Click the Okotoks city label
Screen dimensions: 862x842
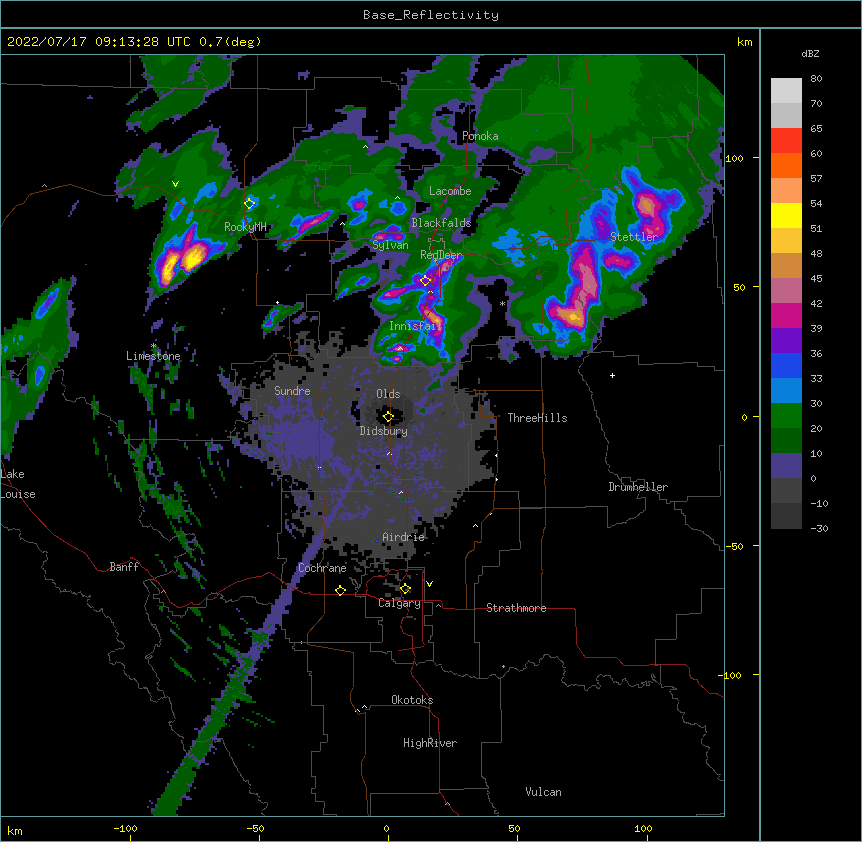[x=412, y=700]
